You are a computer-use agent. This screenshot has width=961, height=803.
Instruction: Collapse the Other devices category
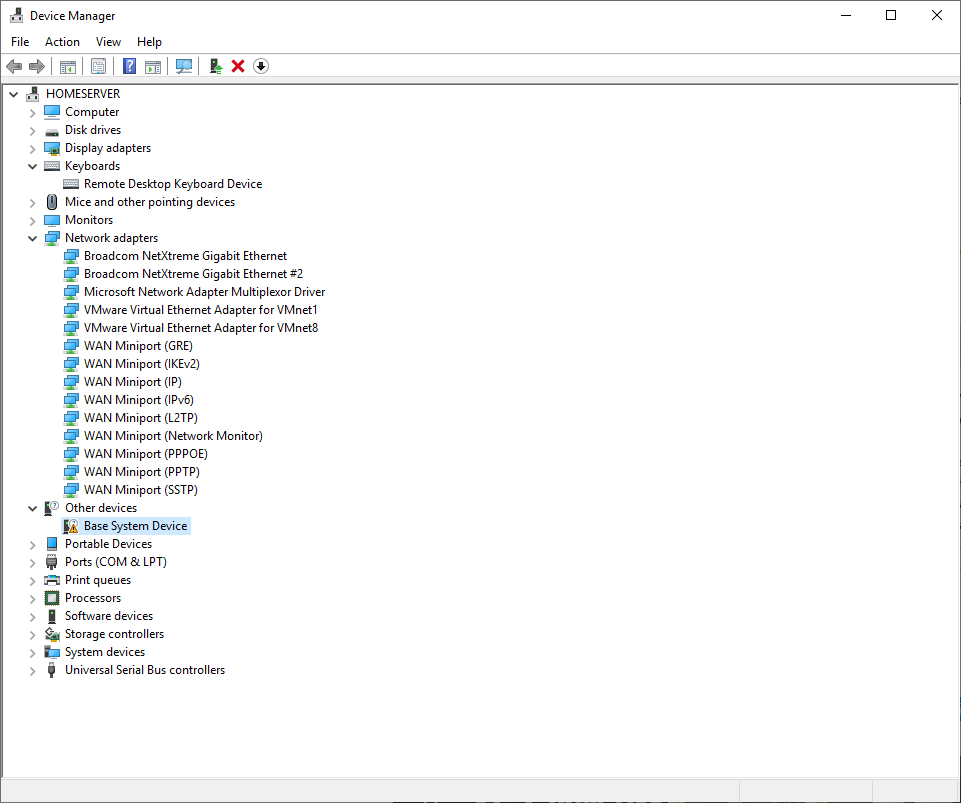33,508
